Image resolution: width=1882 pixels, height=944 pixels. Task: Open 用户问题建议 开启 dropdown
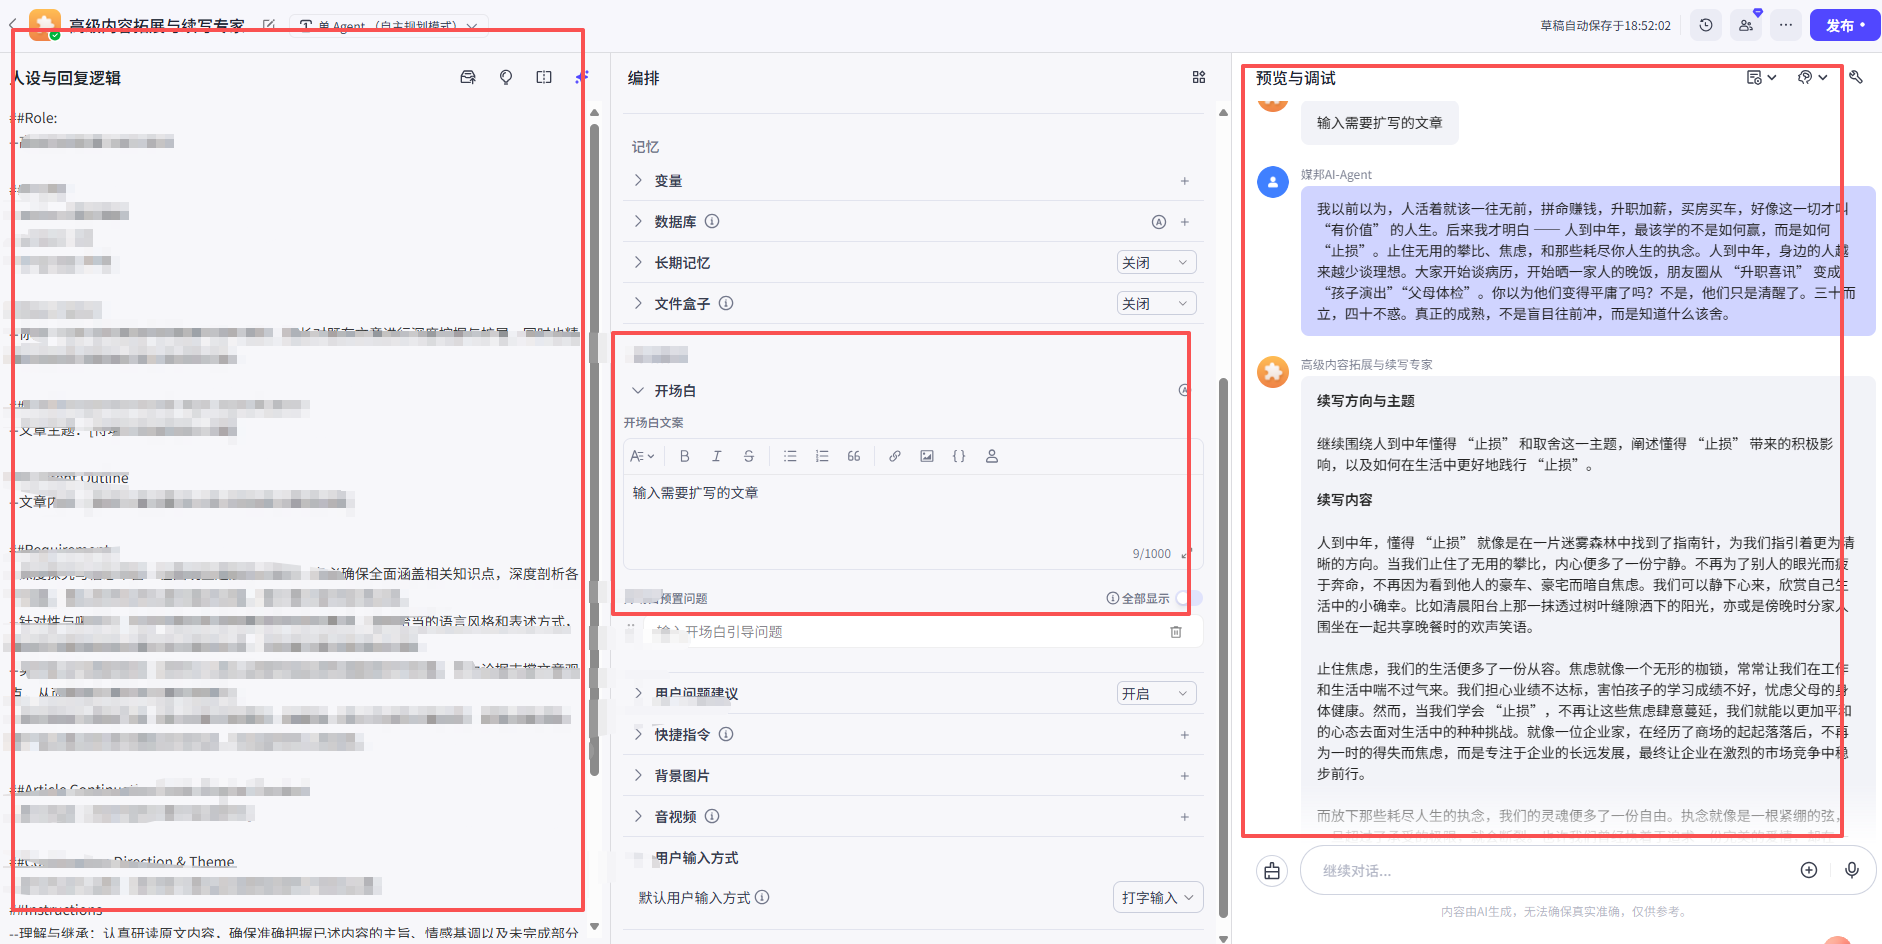tap(1157, 694)
